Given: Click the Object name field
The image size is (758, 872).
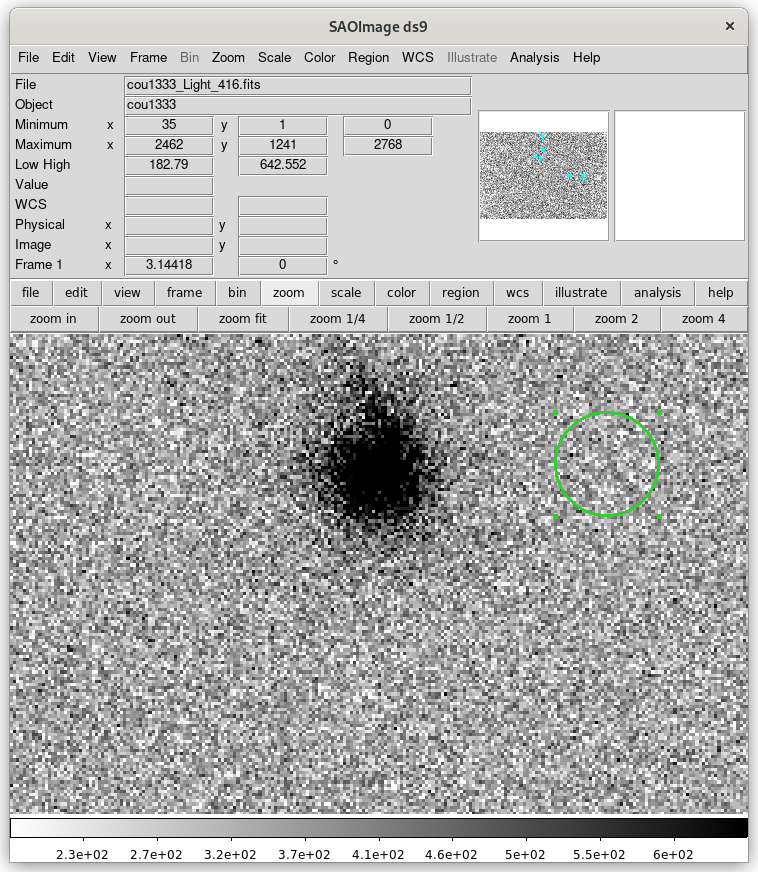Looking at the screenshot, I should coord(297,105).
